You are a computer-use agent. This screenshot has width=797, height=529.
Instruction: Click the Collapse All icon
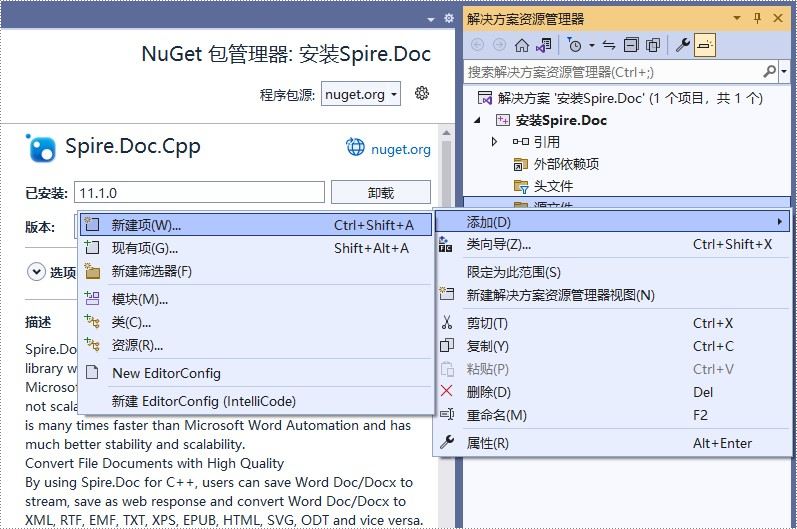pos(631,45)
